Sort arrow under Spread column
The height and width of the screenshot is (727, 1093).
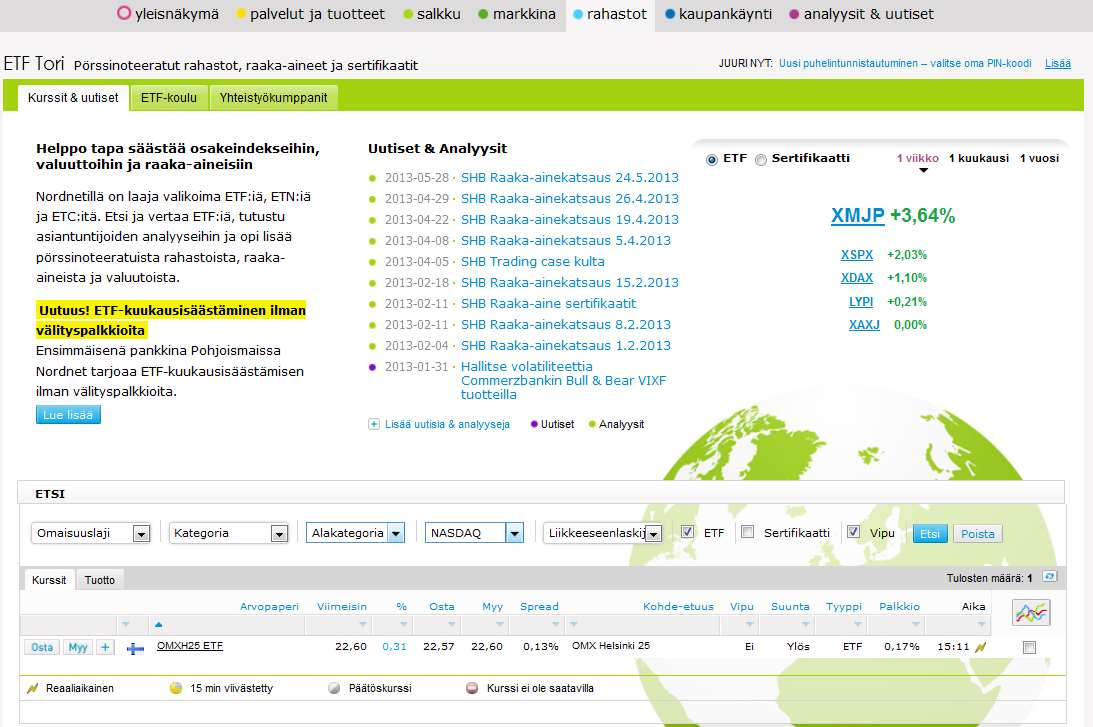pyautogui.click(x=556, y=625)
